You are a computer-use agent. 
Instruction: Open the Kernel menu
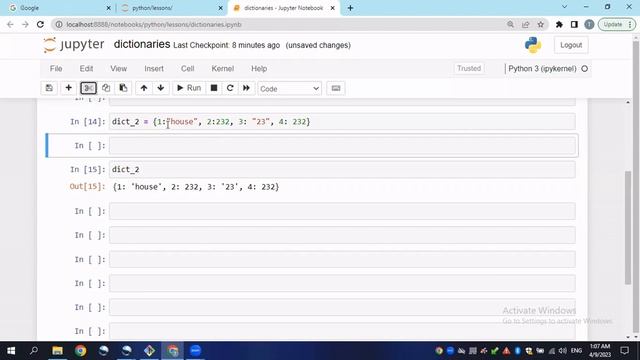tap(222, 69)
